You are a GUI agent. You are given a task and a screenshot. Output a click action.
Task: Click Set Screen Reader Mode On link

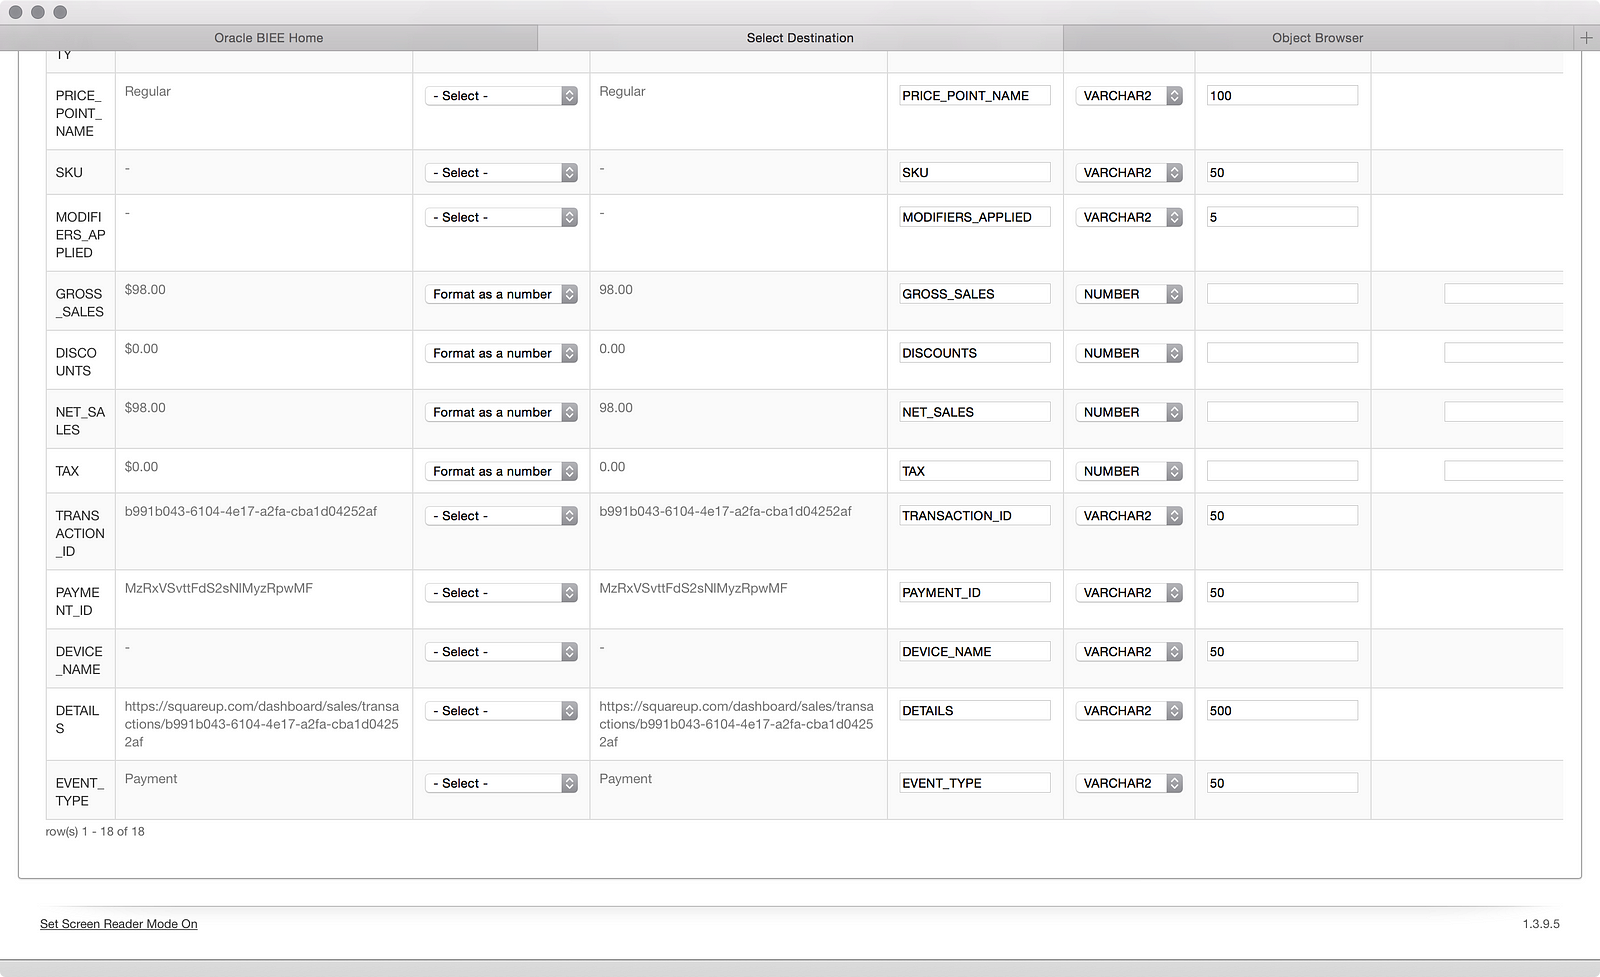(x=119, y=924)
